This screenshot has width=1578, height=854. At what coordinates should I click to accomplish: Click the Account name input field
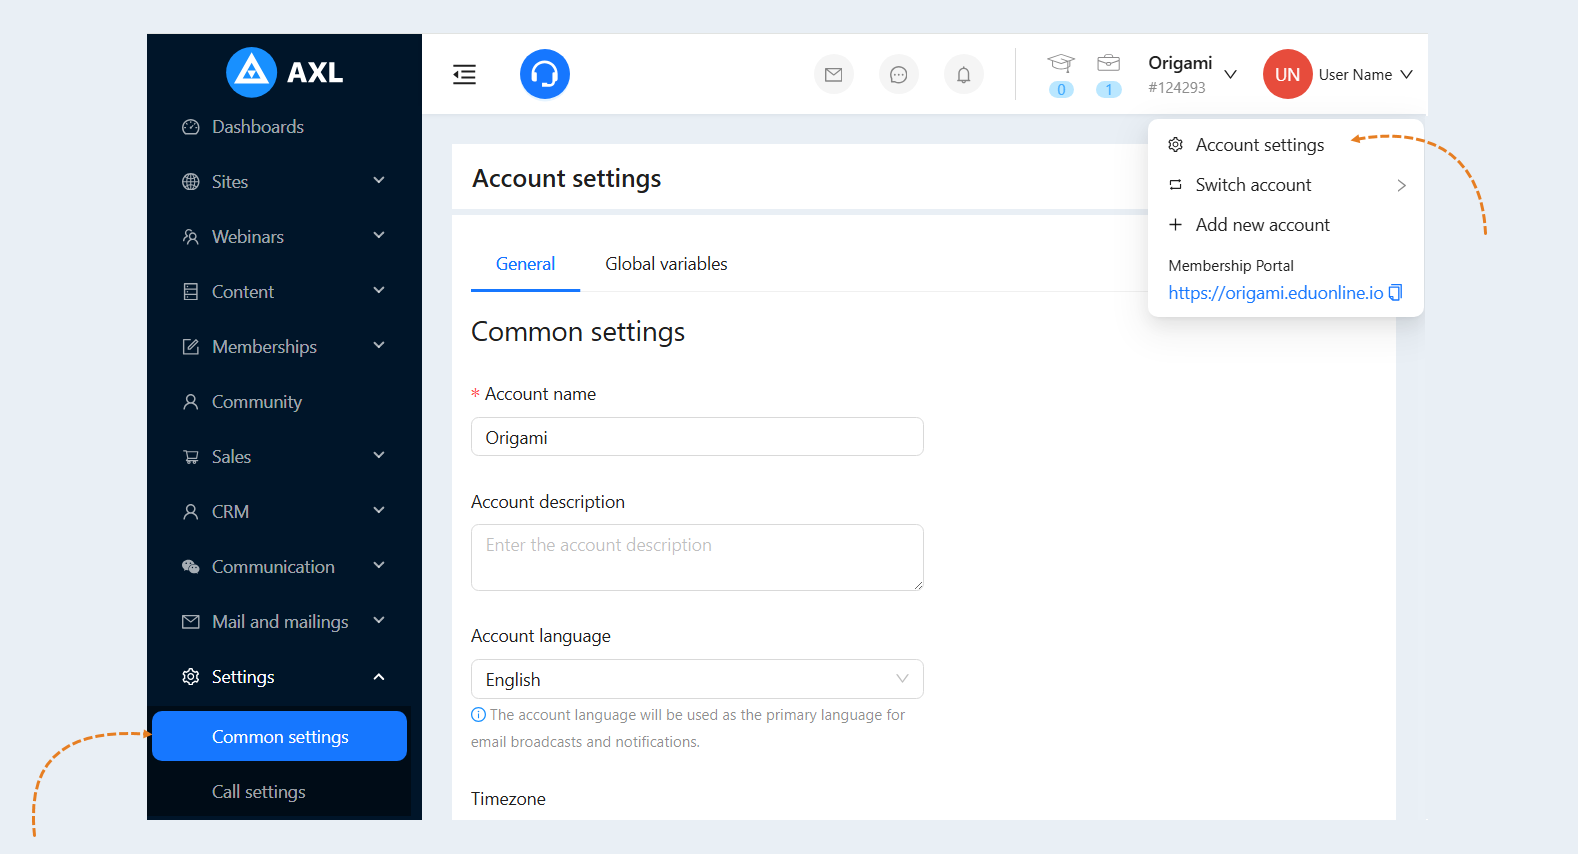tap(697, 437)
